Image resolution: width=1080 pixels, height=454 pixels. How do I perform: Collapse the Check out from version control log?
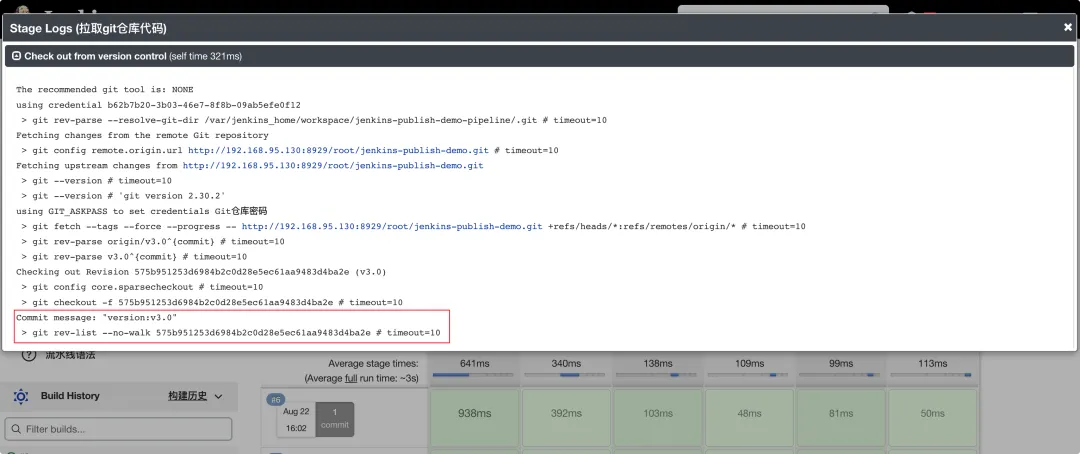(17, 56)
